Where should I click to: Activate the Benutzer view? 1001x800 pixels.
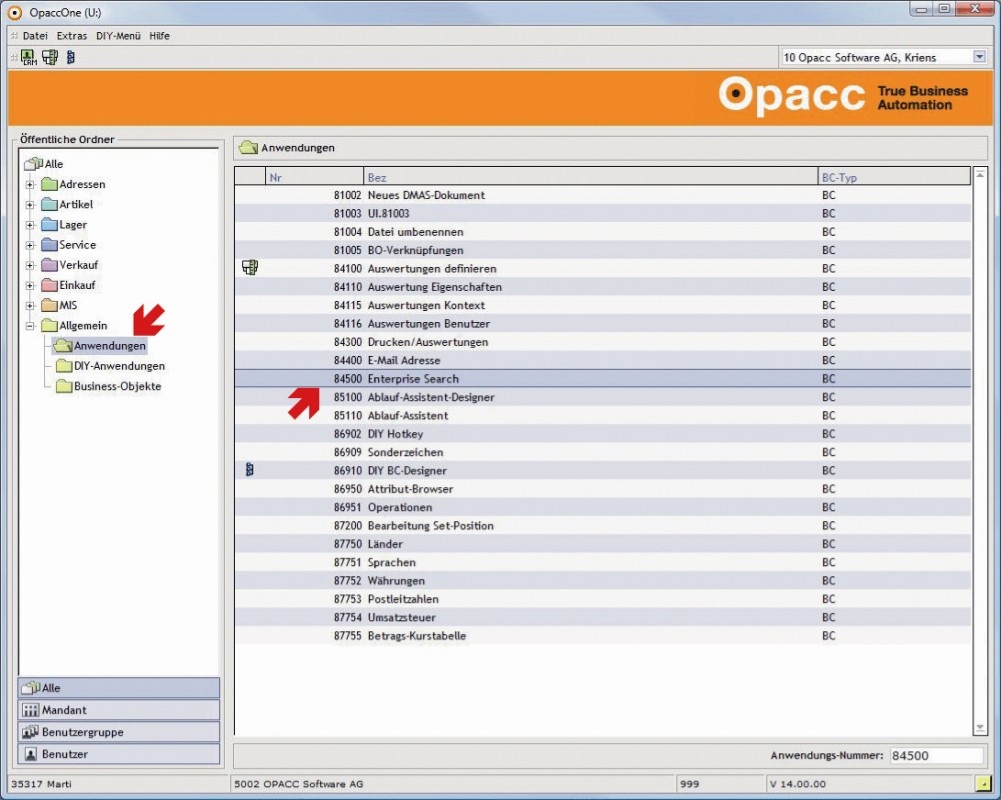pos(118,753)
